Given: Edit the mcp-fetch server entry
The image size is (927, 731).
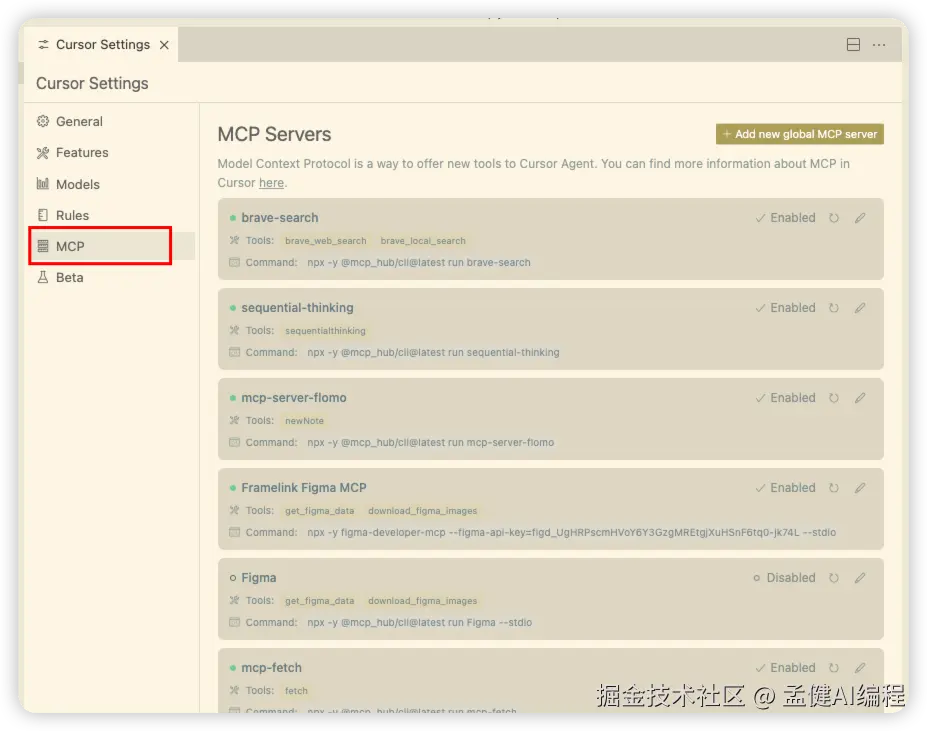Looking at the screenshot, I should click(860, 667).
